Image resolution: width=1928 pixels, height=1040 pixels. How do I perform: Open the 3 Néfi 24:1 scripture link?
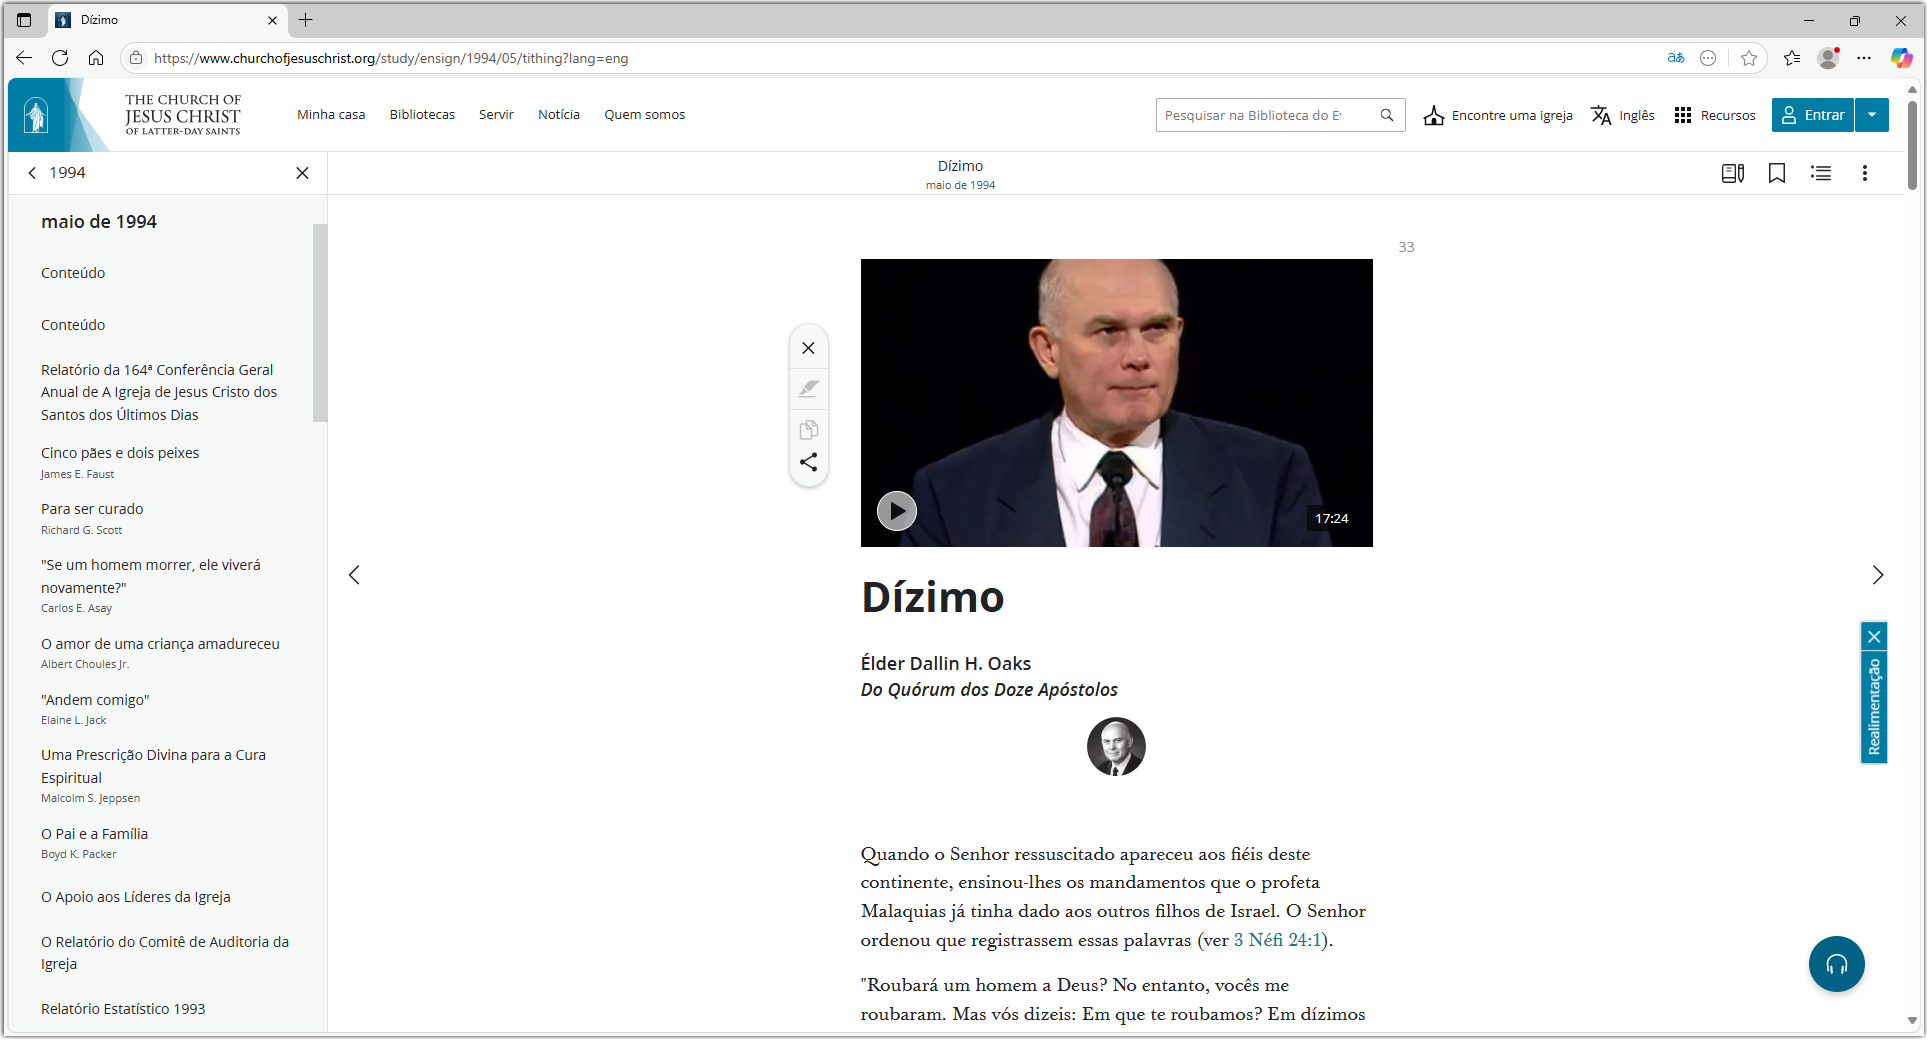1279,940
